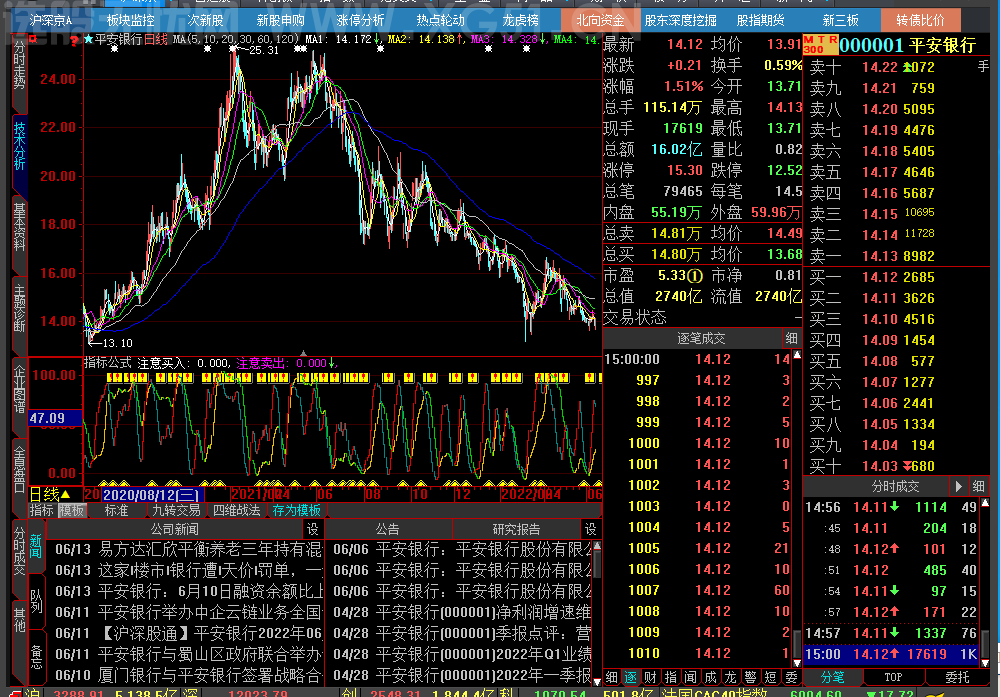Screen dimensions: 1000x697
Task: Open the 分时成交 vertical side tab
Action: tap(19, 551)
